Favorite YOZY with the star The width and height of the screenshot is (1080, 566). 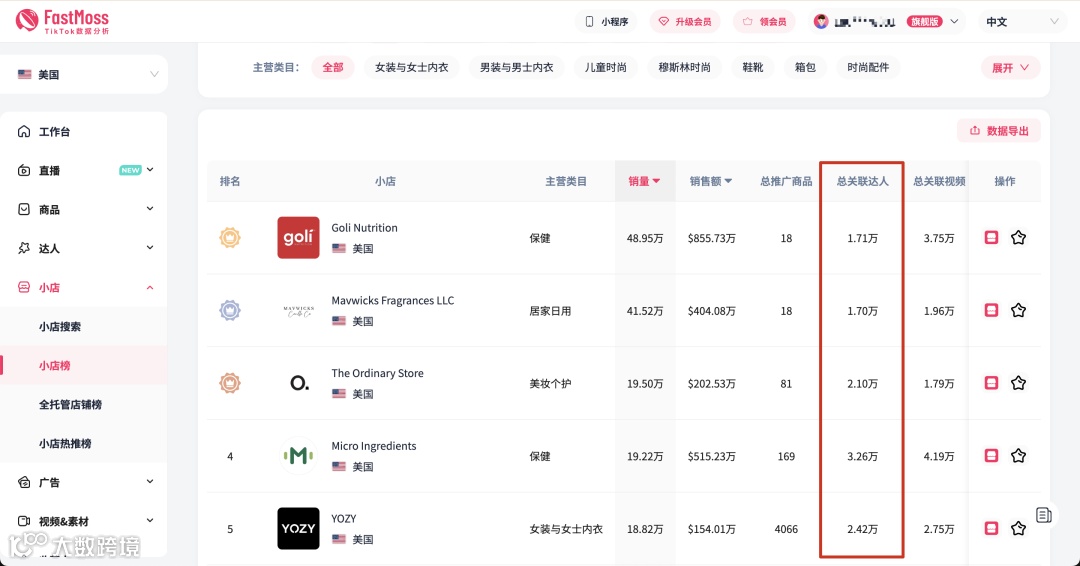pos(1019,528)
